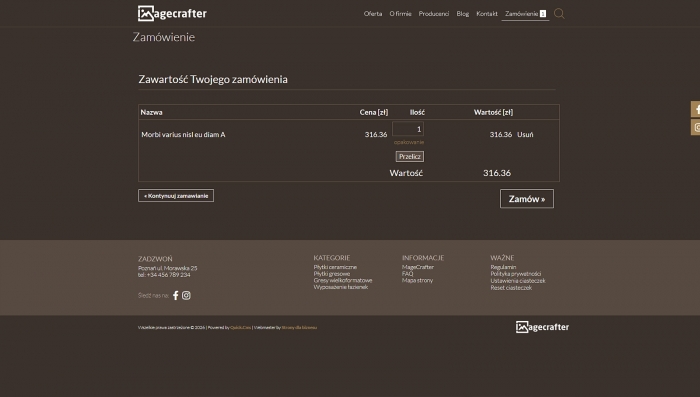Go to the Producenci page
Screen dimensions: 700x397
(x=433, y=14)
